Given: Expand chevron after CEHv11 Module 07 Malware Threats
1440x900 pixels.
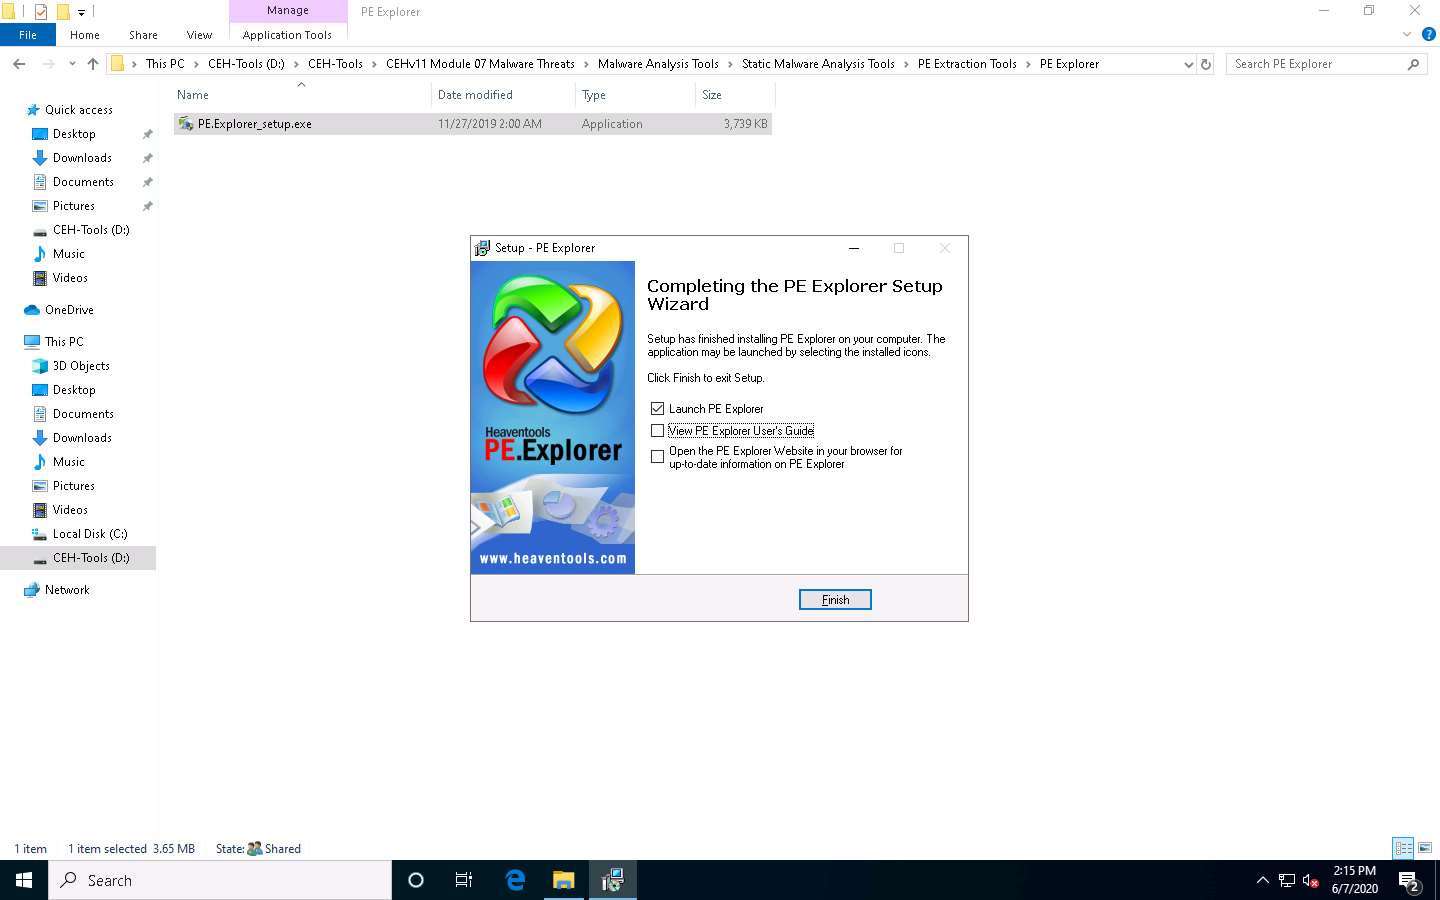Looking at the screenshot, I should pyautogui.click(x=586, y=64).
